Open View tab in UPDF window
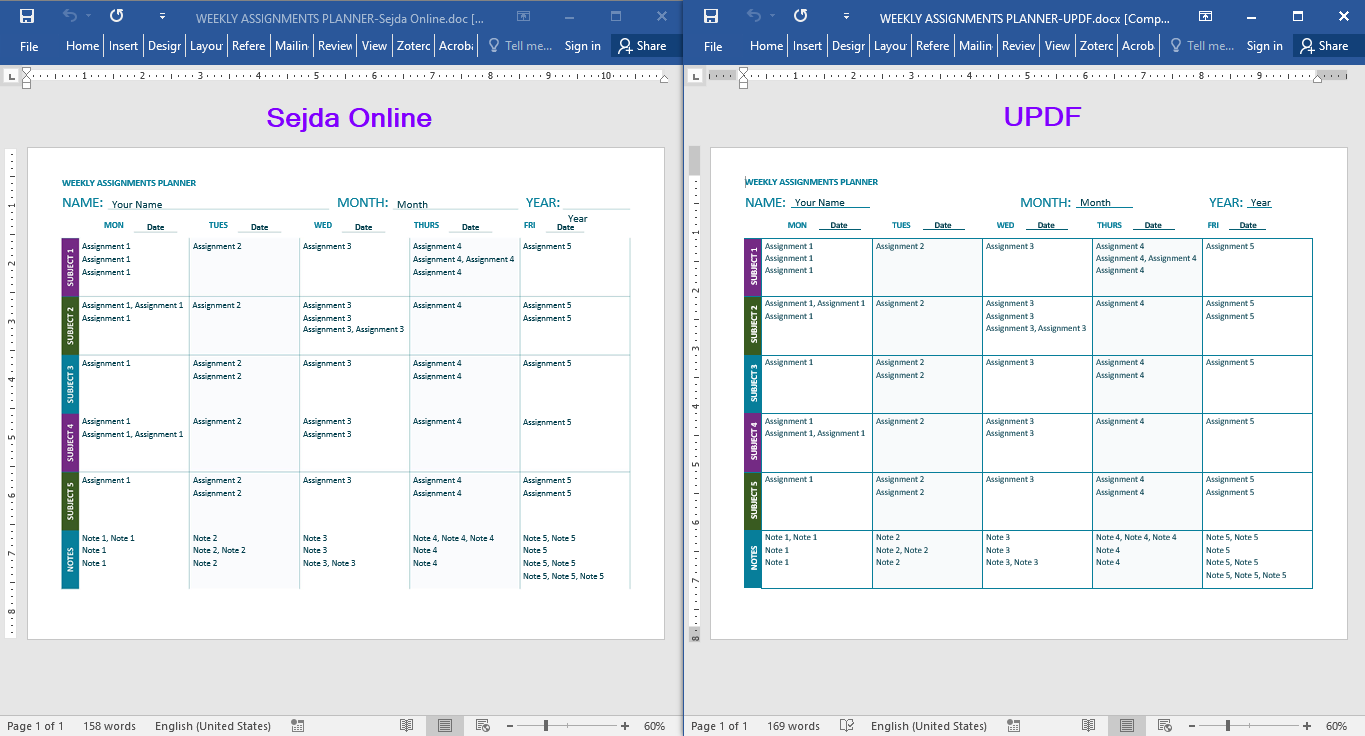Image resolution: width=1365 pixels, height=736 pixels. tap(1057, 46)
